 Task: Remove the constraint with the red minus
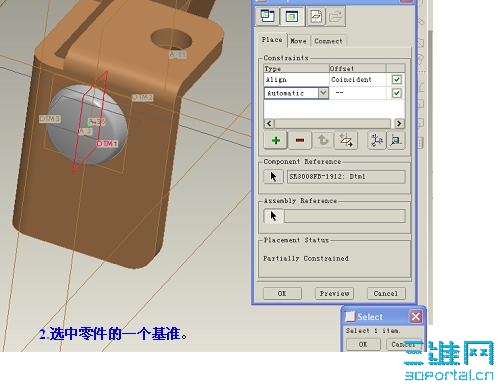pos(300,140)
